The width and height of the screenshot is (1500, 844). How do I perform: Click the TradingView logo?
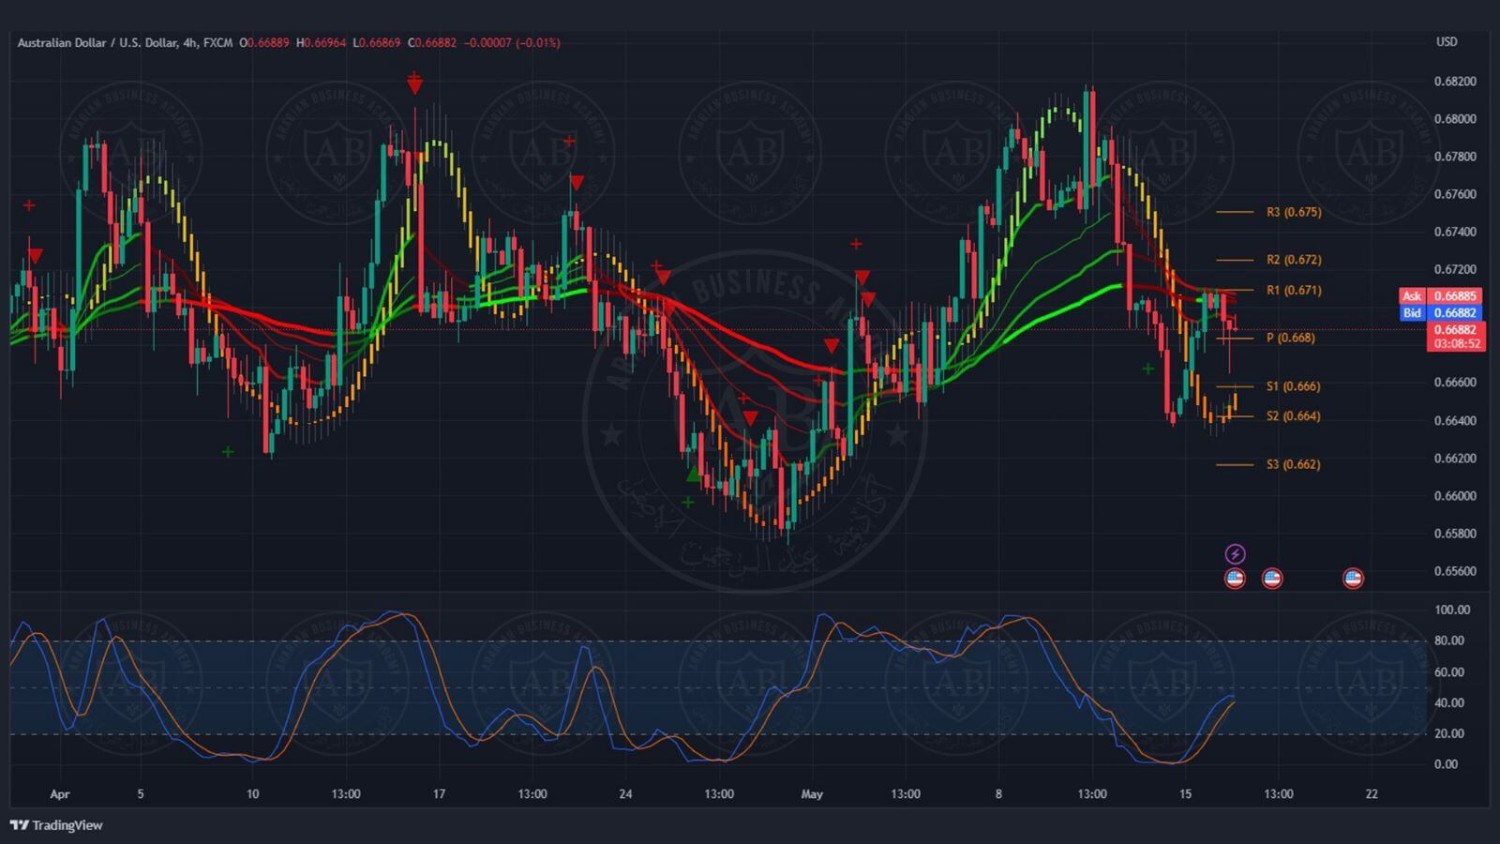pos(57,825)
